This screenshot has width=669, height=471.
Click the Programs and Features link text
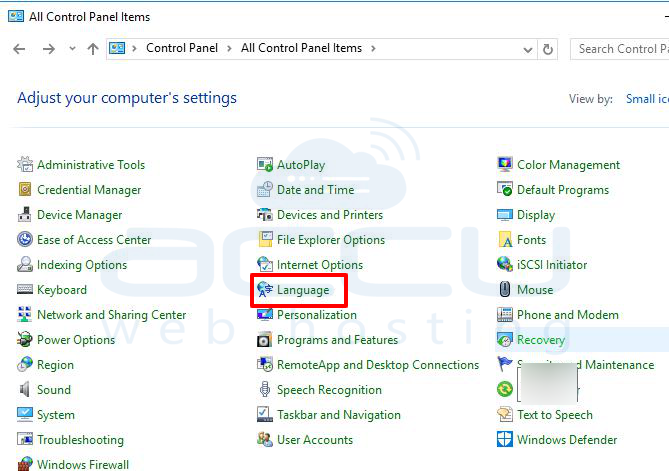coord(337,340)
